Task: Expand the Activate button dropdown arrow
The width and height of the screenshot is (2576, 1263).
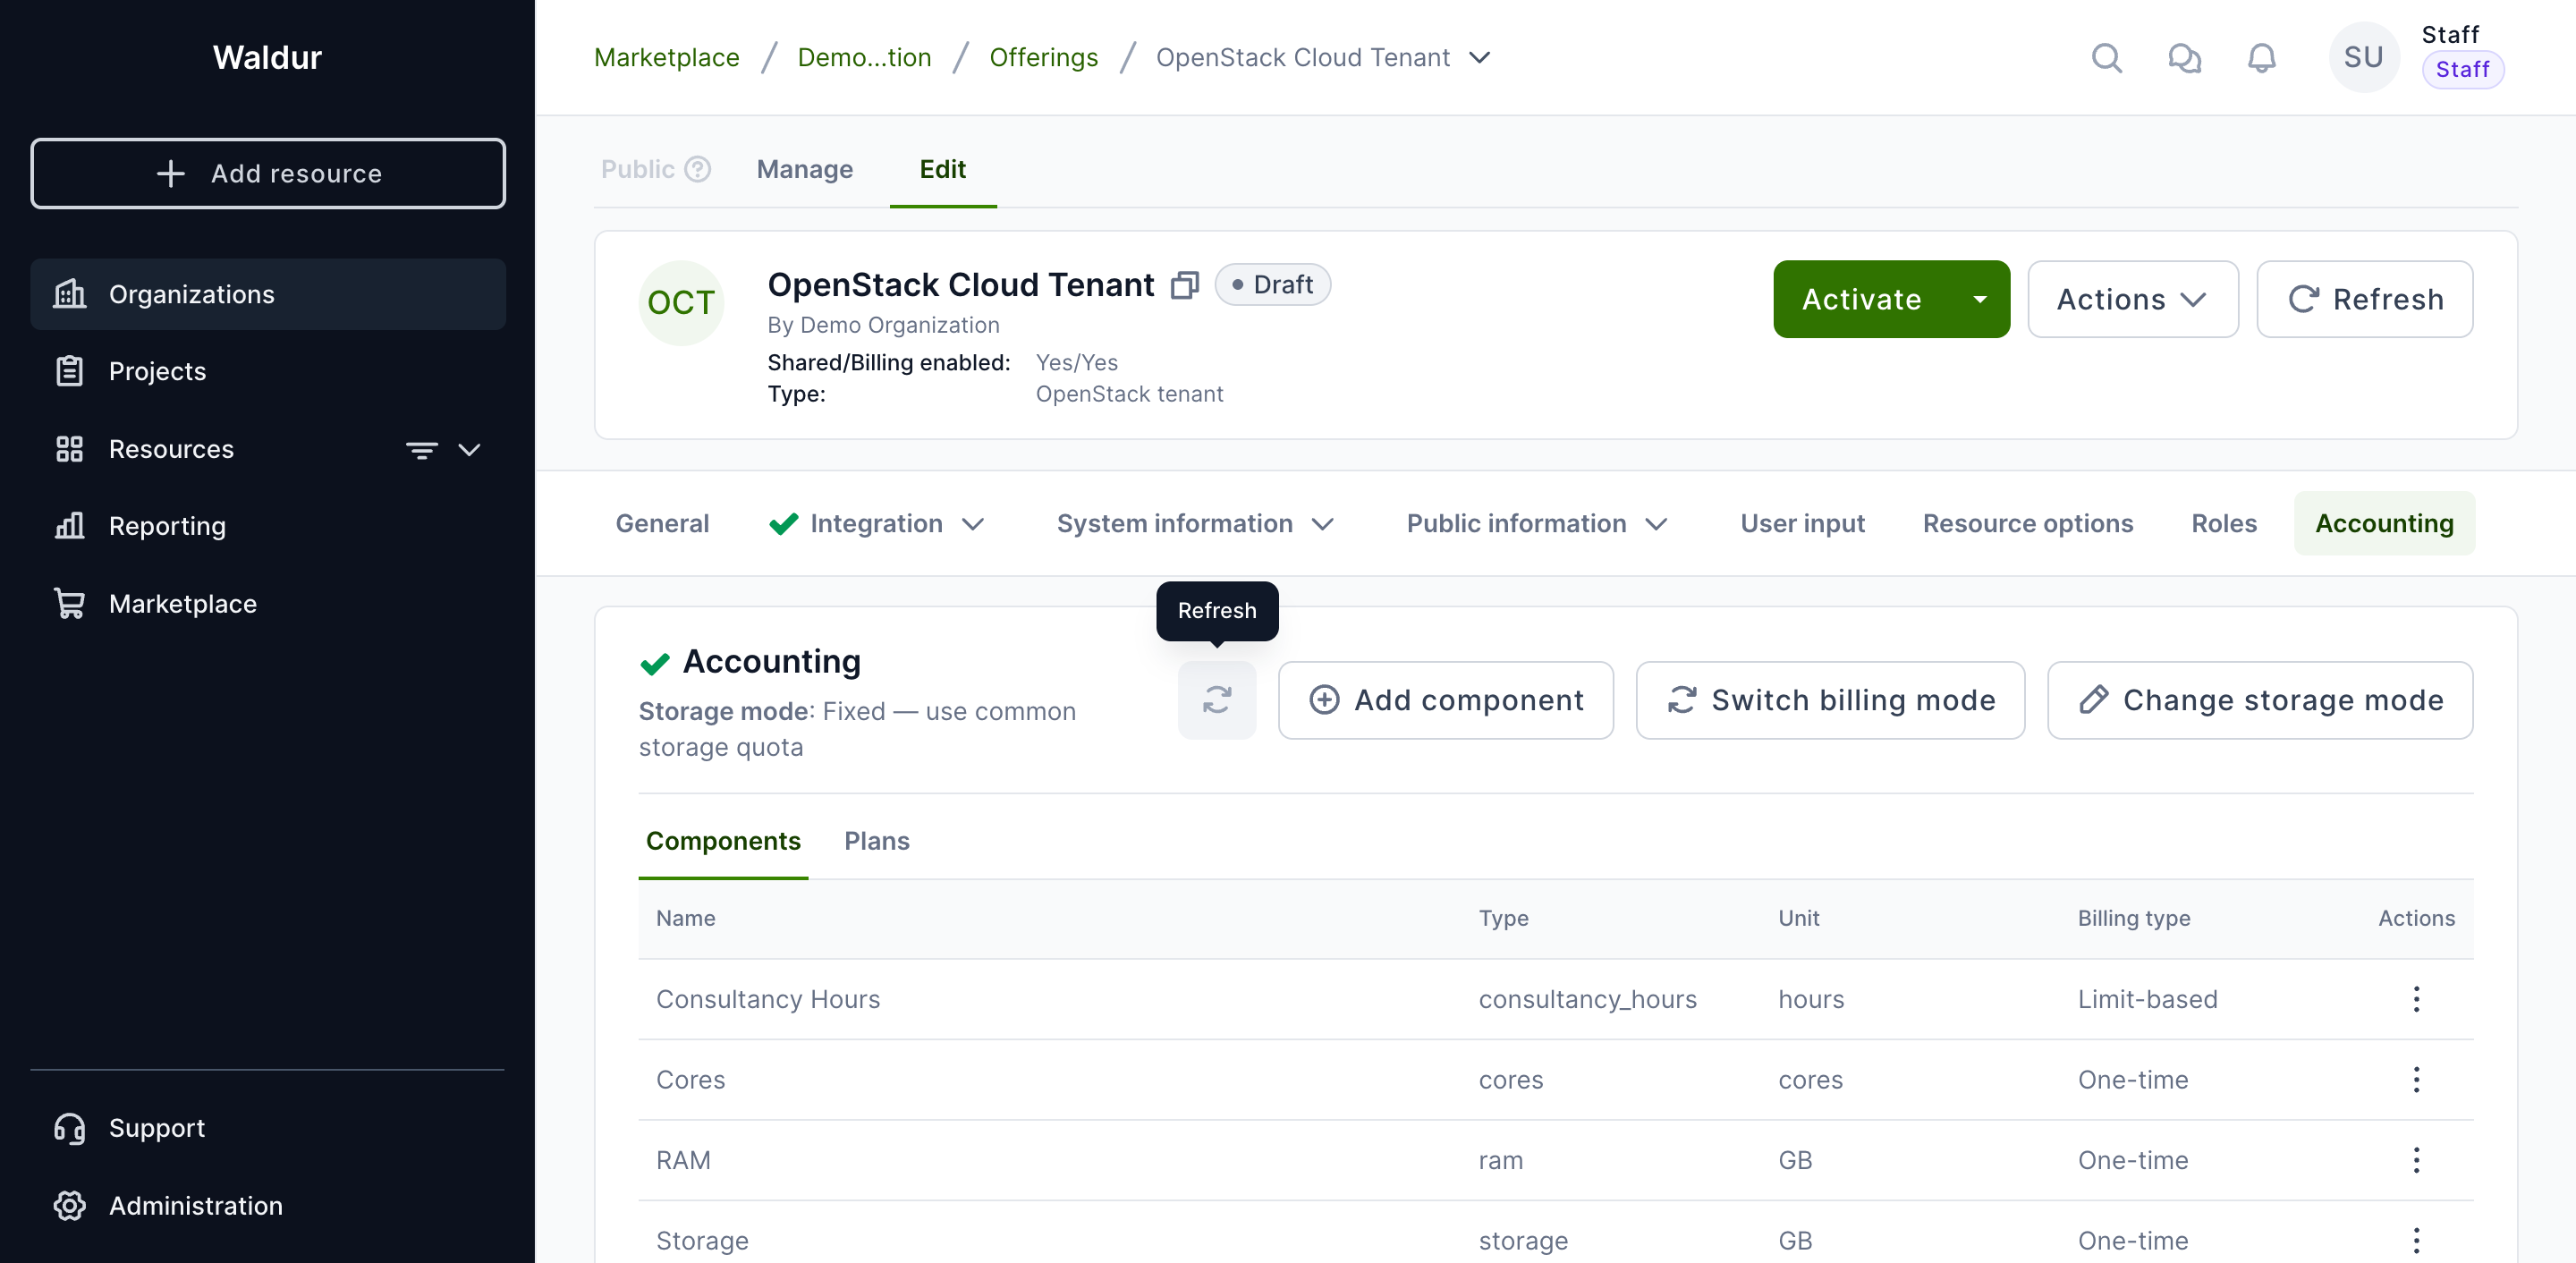Action: [1979, 299]
